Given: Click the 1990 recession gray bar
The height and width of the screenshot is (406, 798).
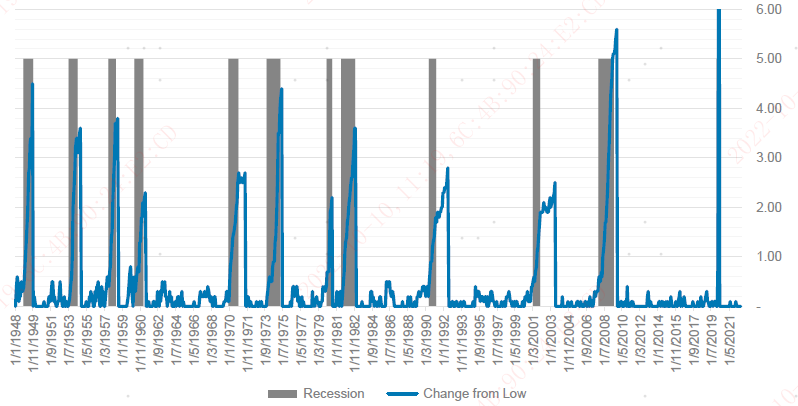Looking at the screenshot, I should (x=432, y=150).
